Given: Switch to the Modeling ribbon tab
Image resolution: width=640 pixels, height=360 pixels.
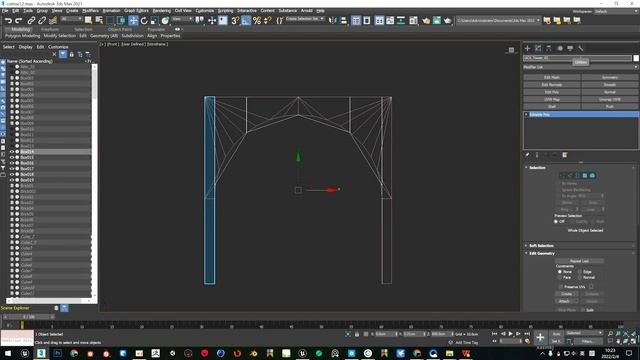Looking at the screenshot, I should click(20, 29).
